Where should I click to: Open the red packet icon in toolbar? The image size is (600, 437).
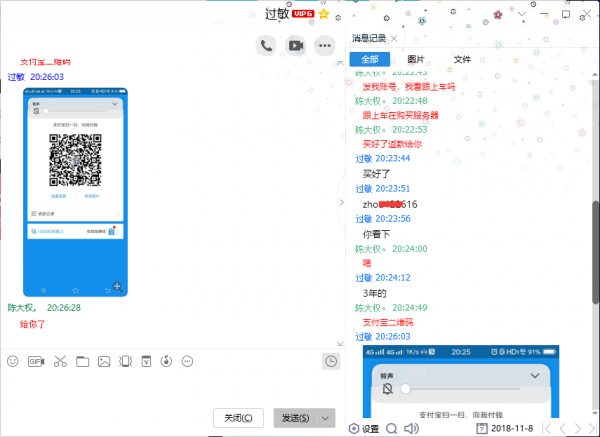point(146,361)
